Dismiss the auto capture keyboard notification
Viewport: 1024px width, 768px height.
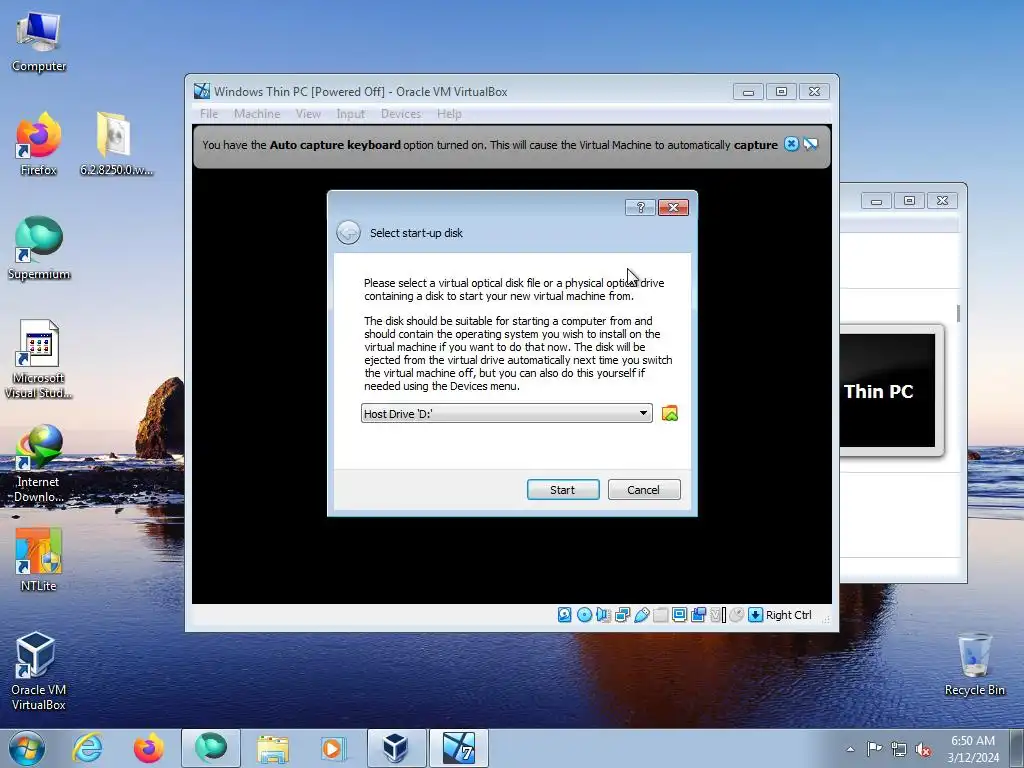pos(791,144)
